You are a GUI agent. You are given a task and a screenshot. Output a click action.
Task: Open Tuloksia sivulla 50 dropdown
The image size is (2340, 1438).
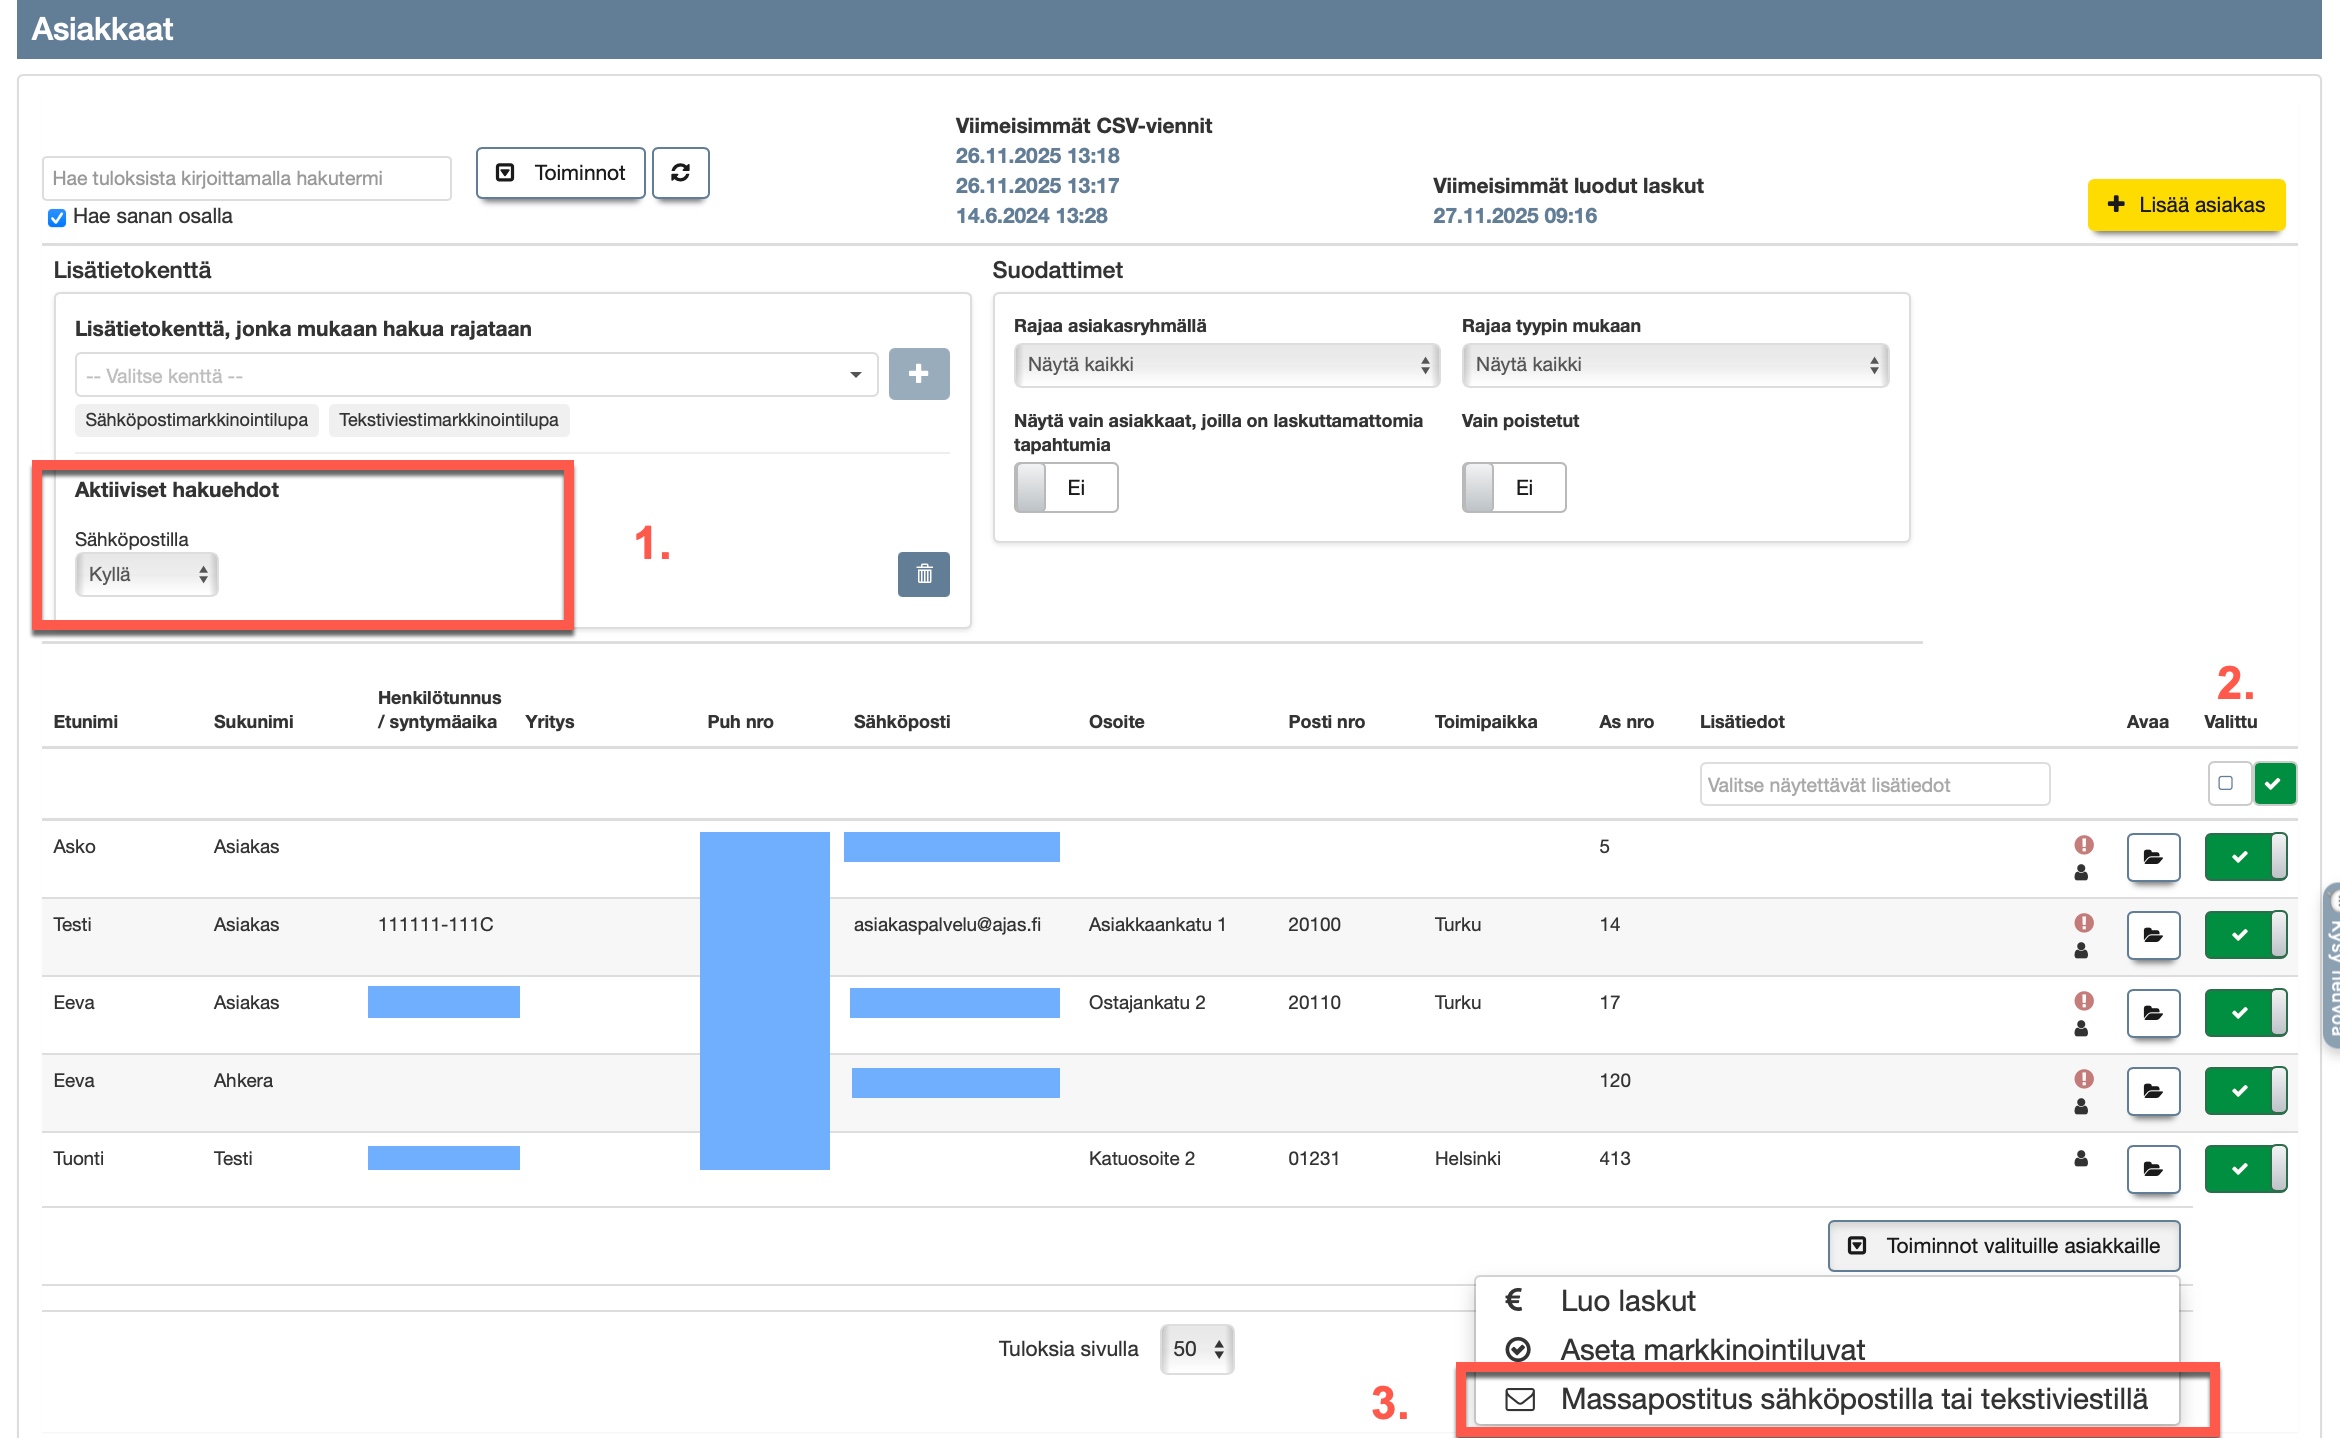click(x=1196, y=1349)
